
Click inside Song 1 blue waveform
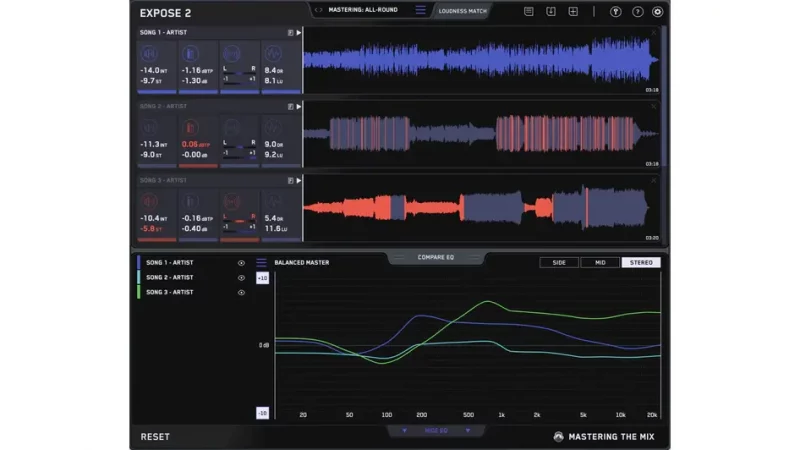point(480,60)
